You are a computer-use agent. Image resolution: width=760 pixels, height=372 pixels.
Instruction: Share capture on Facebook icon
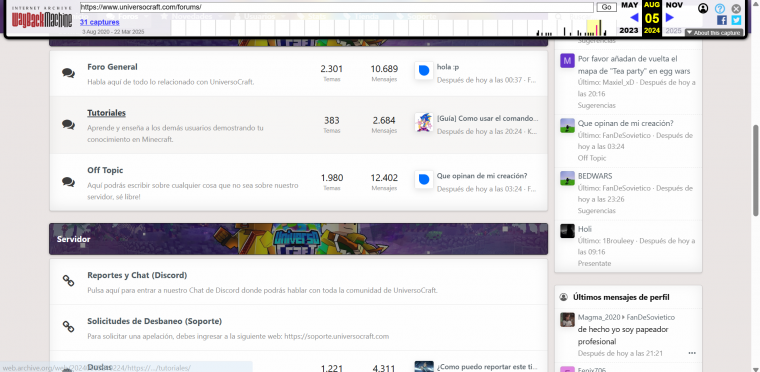[722, 20]
